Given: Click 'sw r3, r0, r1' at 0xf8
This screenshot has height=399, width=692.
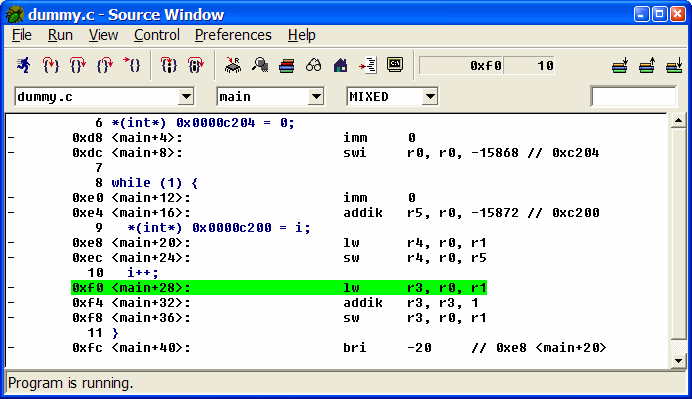Looking at the screenshot, I should point(414,318).
